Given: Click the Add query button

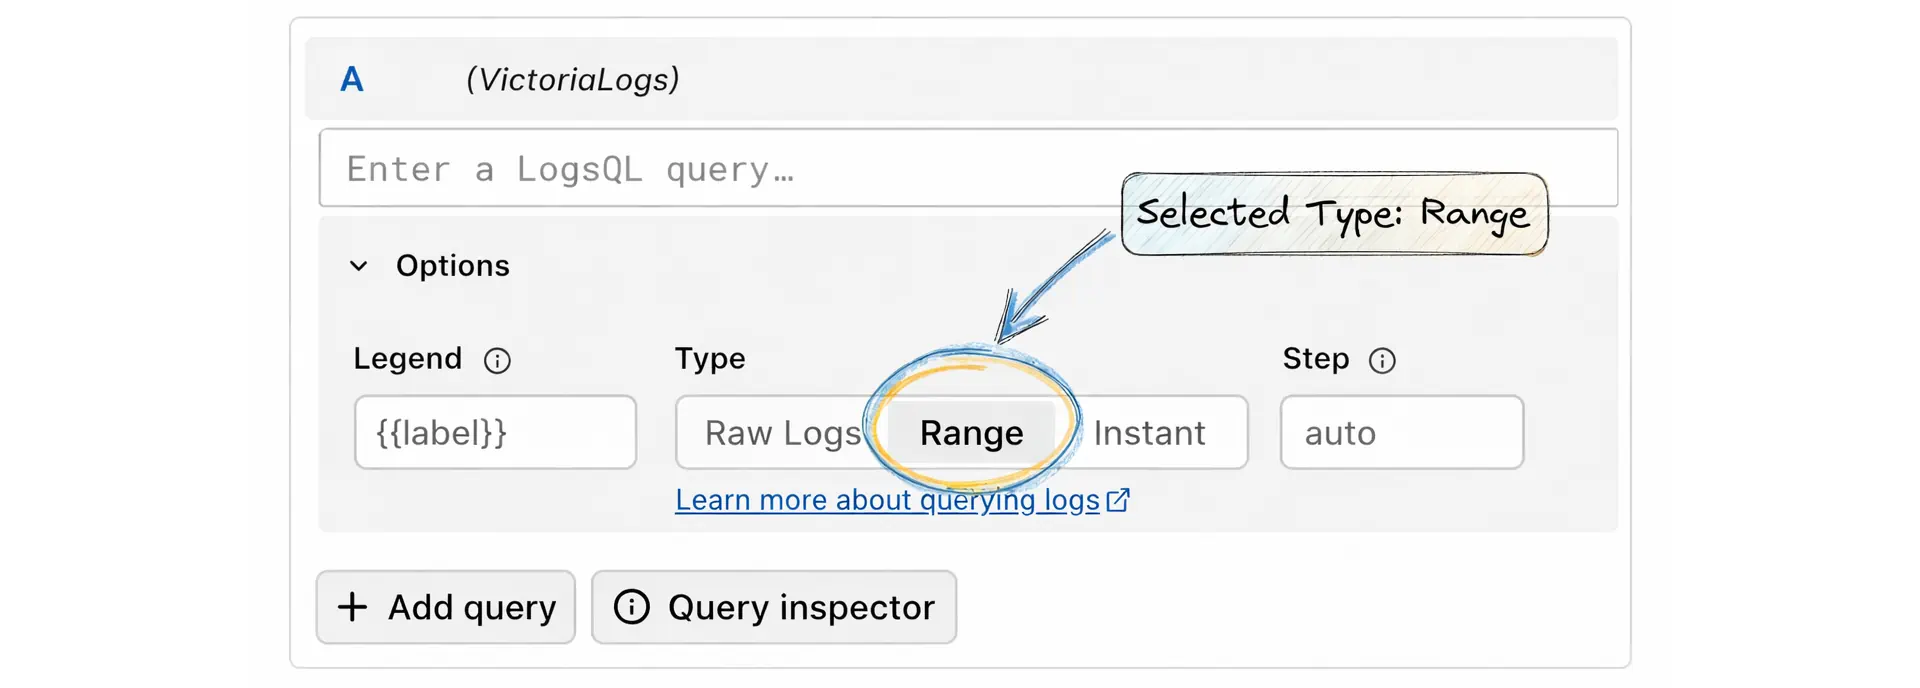Looking at the screenshot, I should pyautogui.click(x=446, y=607).
